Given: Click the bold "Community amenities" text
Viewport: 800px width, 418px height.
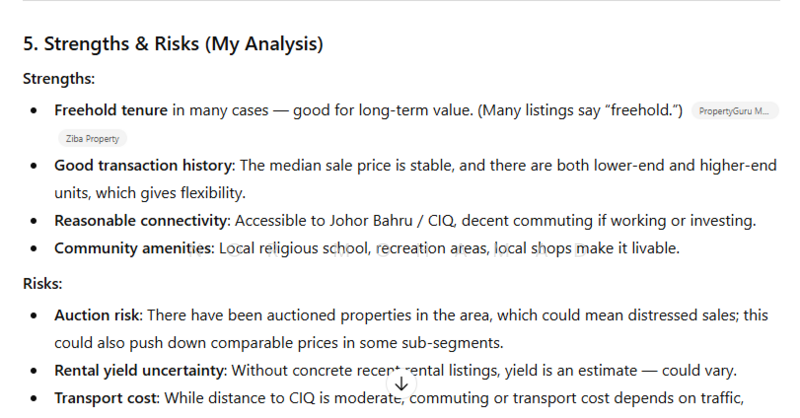Looking at the screenshot, I should coord(133,247).
